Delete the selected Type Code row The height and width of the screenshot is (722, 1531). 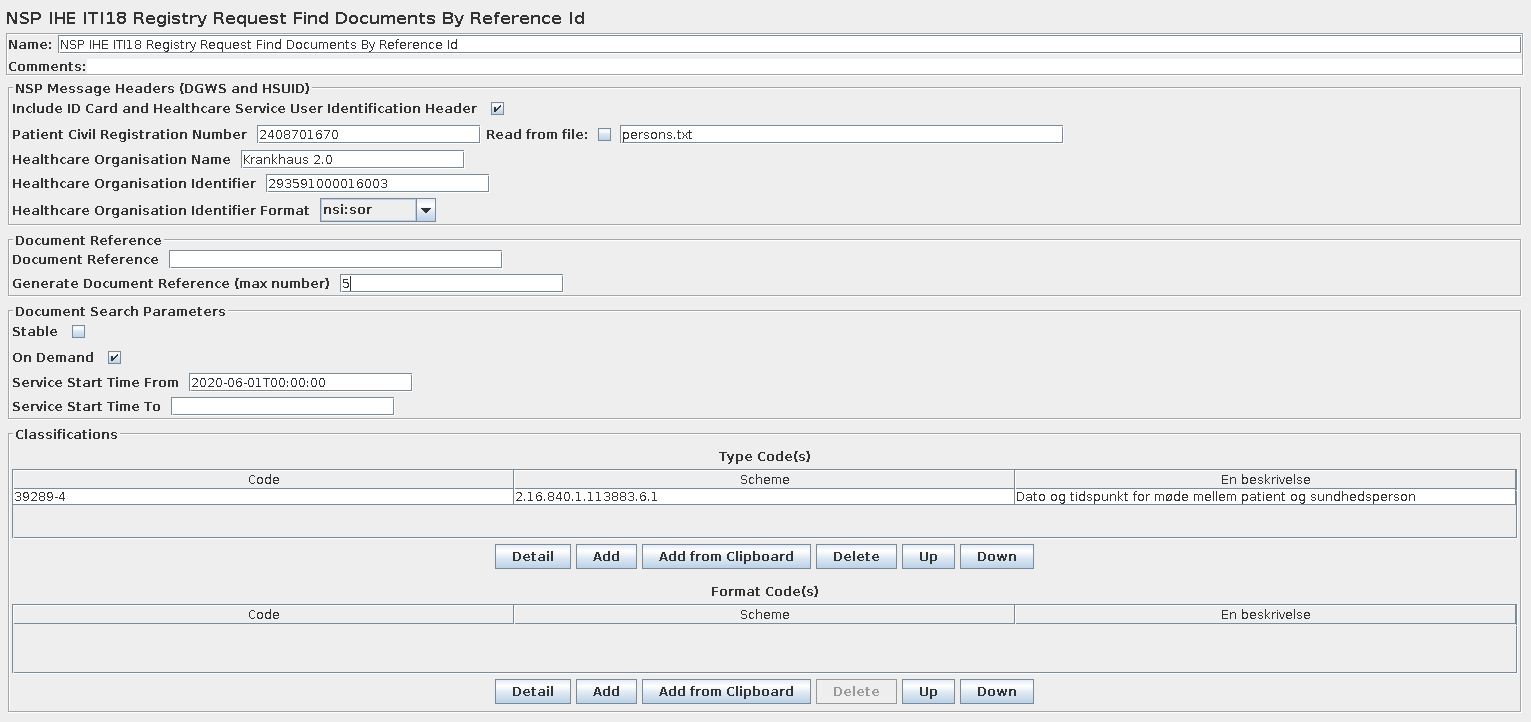856,557
